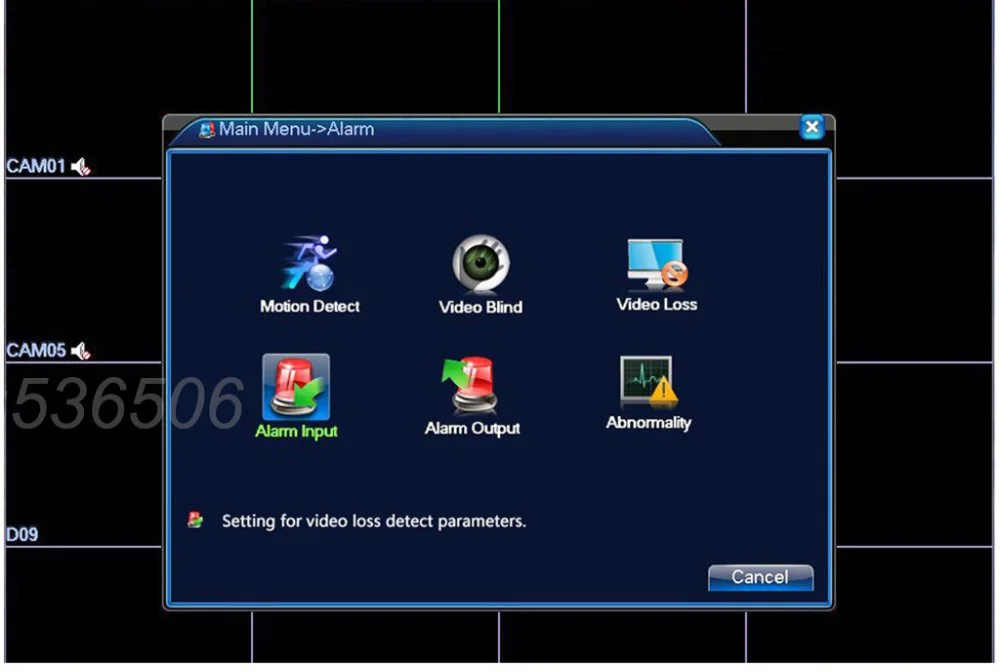Click the Main Menu->Alarm title text
The image size is (1000, 672).
297,129
